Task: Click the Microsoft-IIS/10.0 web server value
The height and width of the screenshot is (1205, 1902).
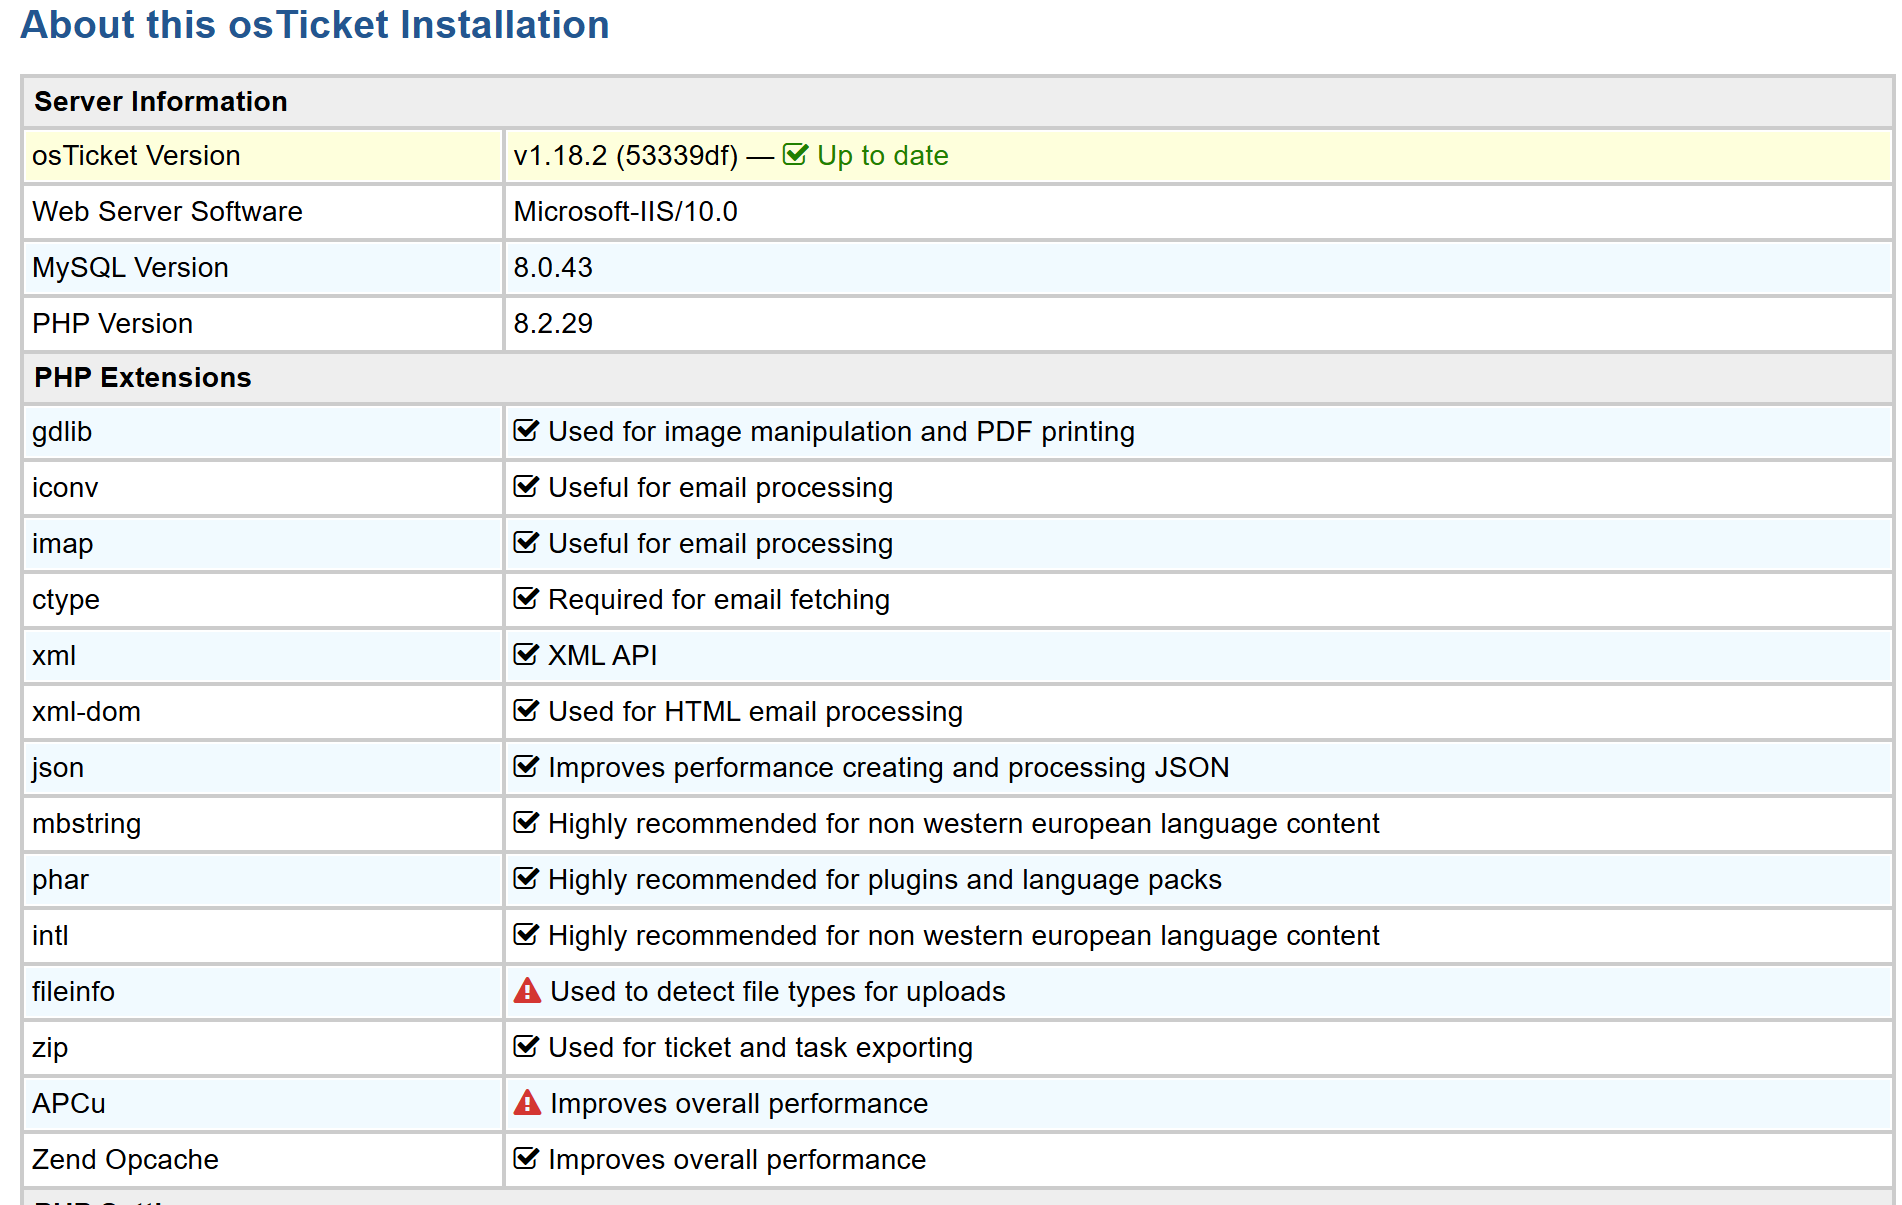Action: click(625, 212)
